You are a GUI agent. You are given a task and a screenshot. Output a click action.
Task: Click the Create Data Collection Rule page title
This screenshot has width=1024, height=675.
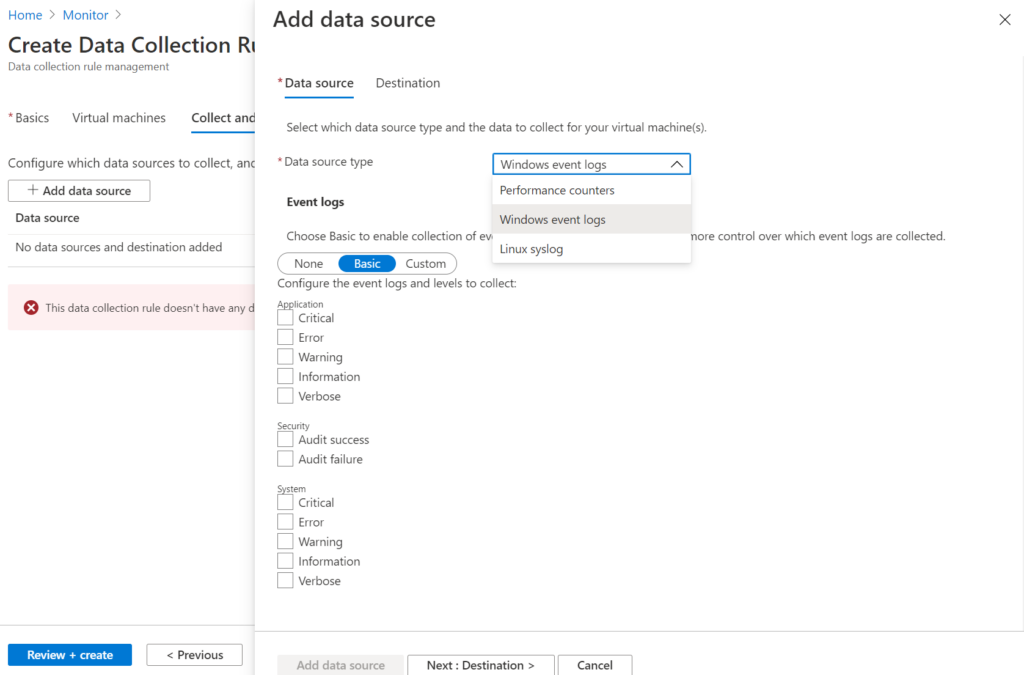point(131,44)
